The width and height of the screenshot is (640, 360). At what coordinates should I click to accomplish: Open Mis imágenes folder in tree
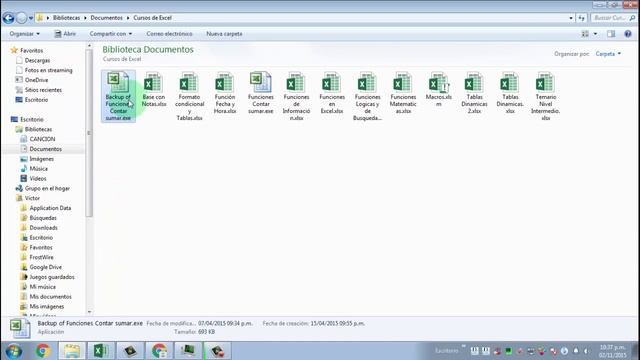point(47,307)
